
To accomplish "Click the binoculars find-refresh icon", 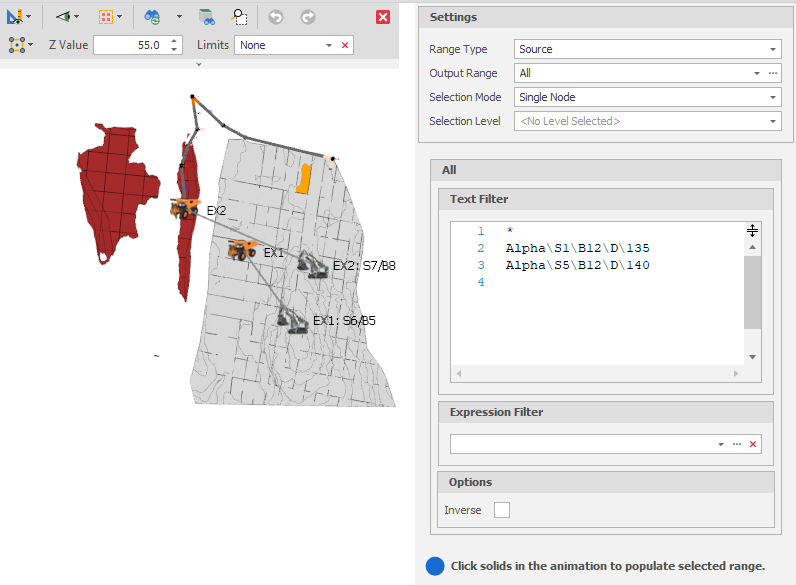I will (152, 17).
